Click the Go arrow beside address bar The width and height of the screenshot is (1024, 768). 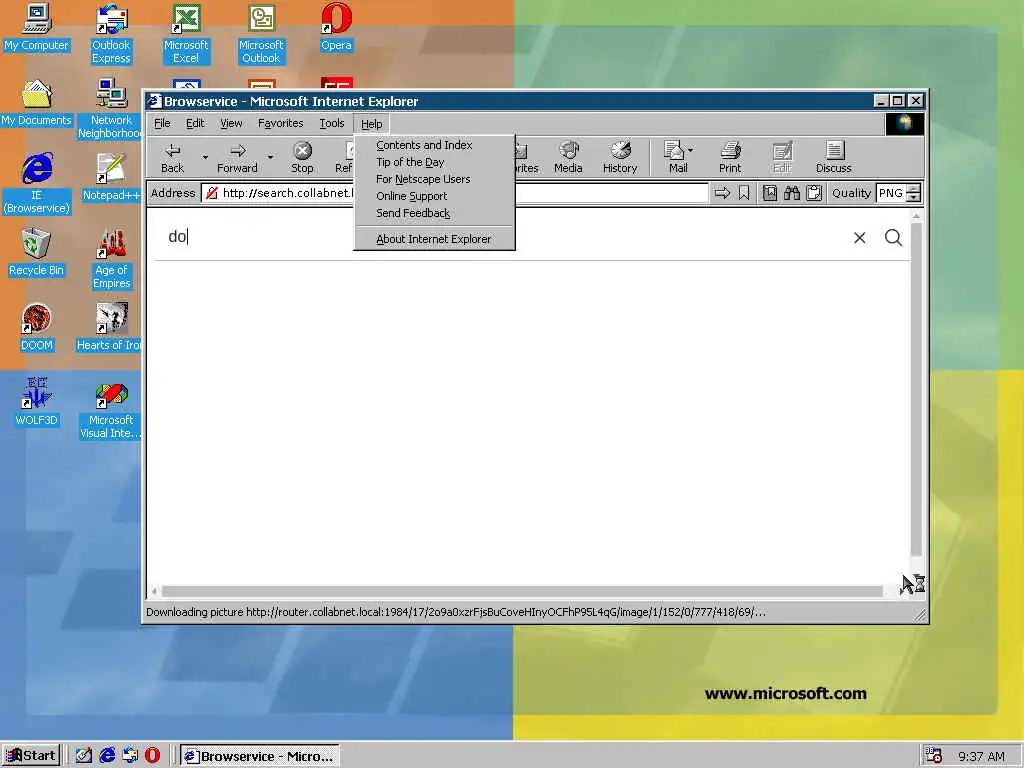pos(722,193)
